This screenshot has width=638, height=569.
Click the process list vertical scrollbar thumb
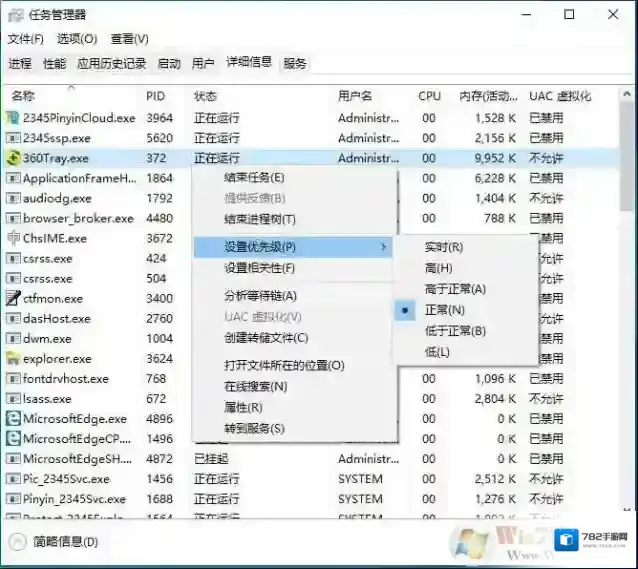pyautogui.click(x=627, y=157)
